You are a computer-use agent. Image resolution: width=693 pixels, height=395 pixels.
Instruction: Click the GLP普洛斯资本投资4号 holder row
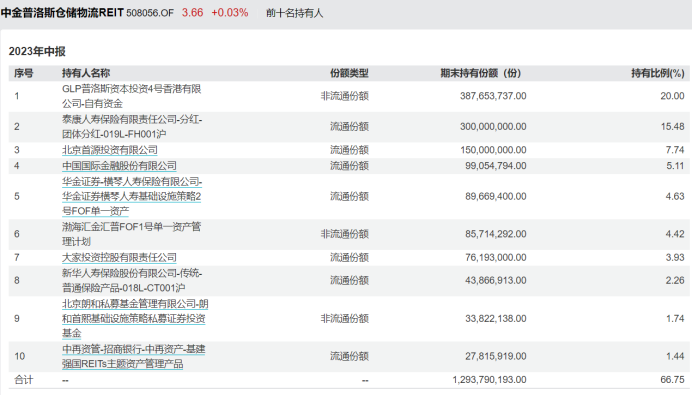(x=349, y=96)
